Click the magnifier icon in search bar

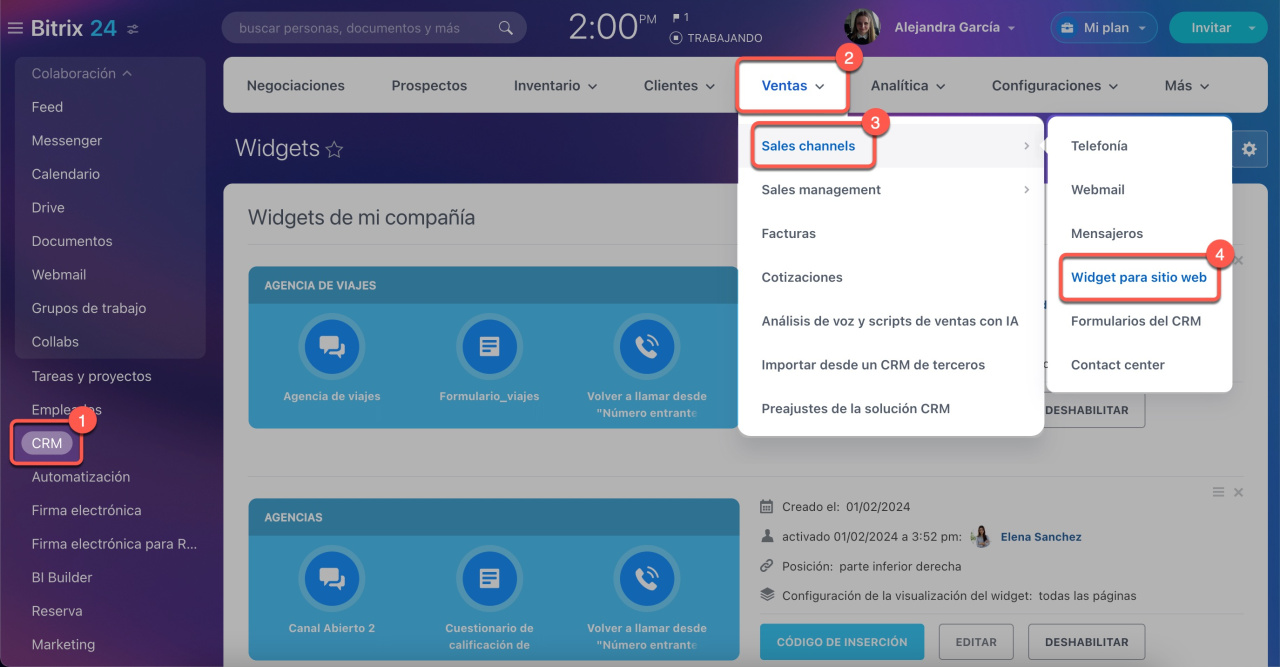click(506, 28)
